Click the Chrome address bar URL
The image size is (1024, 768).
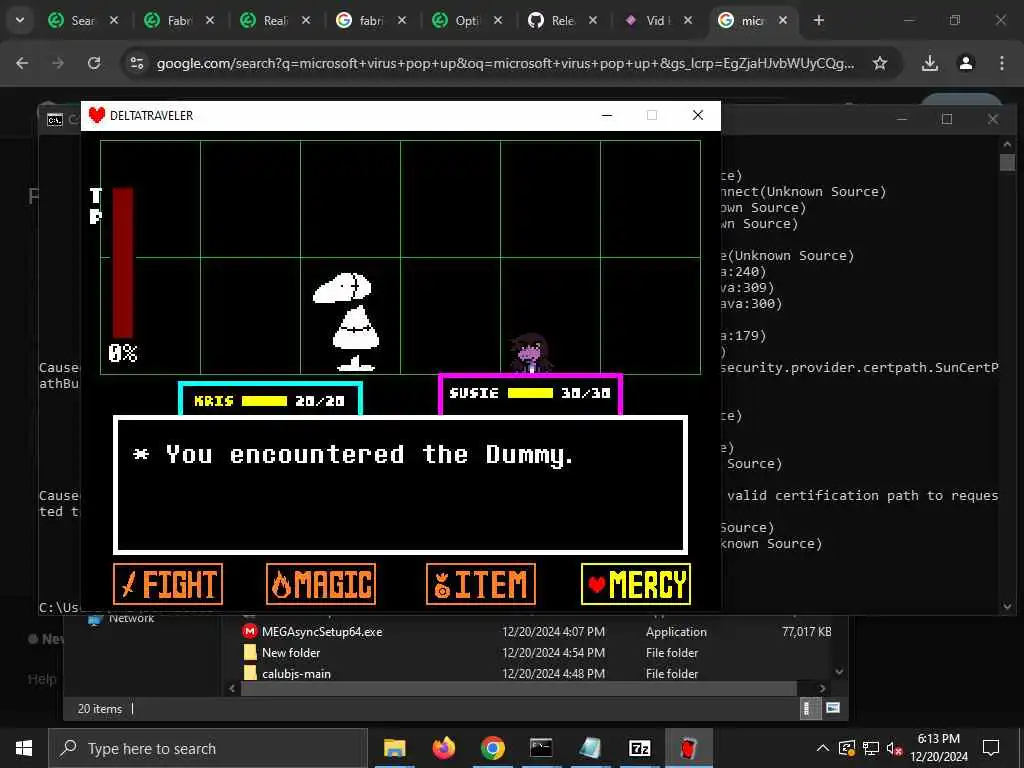tap(505, 63)
